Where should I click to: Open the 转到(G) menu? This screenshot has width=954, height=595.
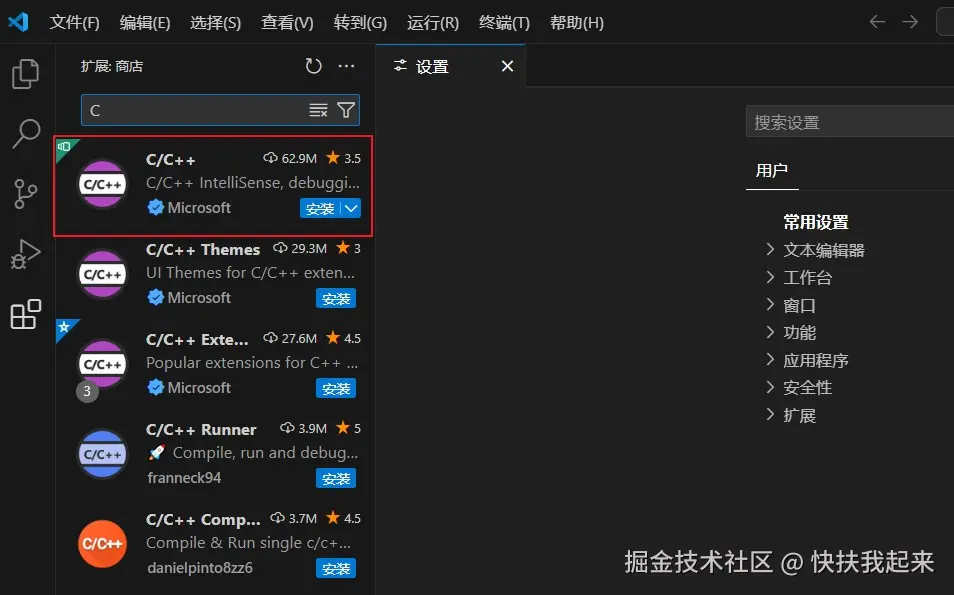coord(360,23)
